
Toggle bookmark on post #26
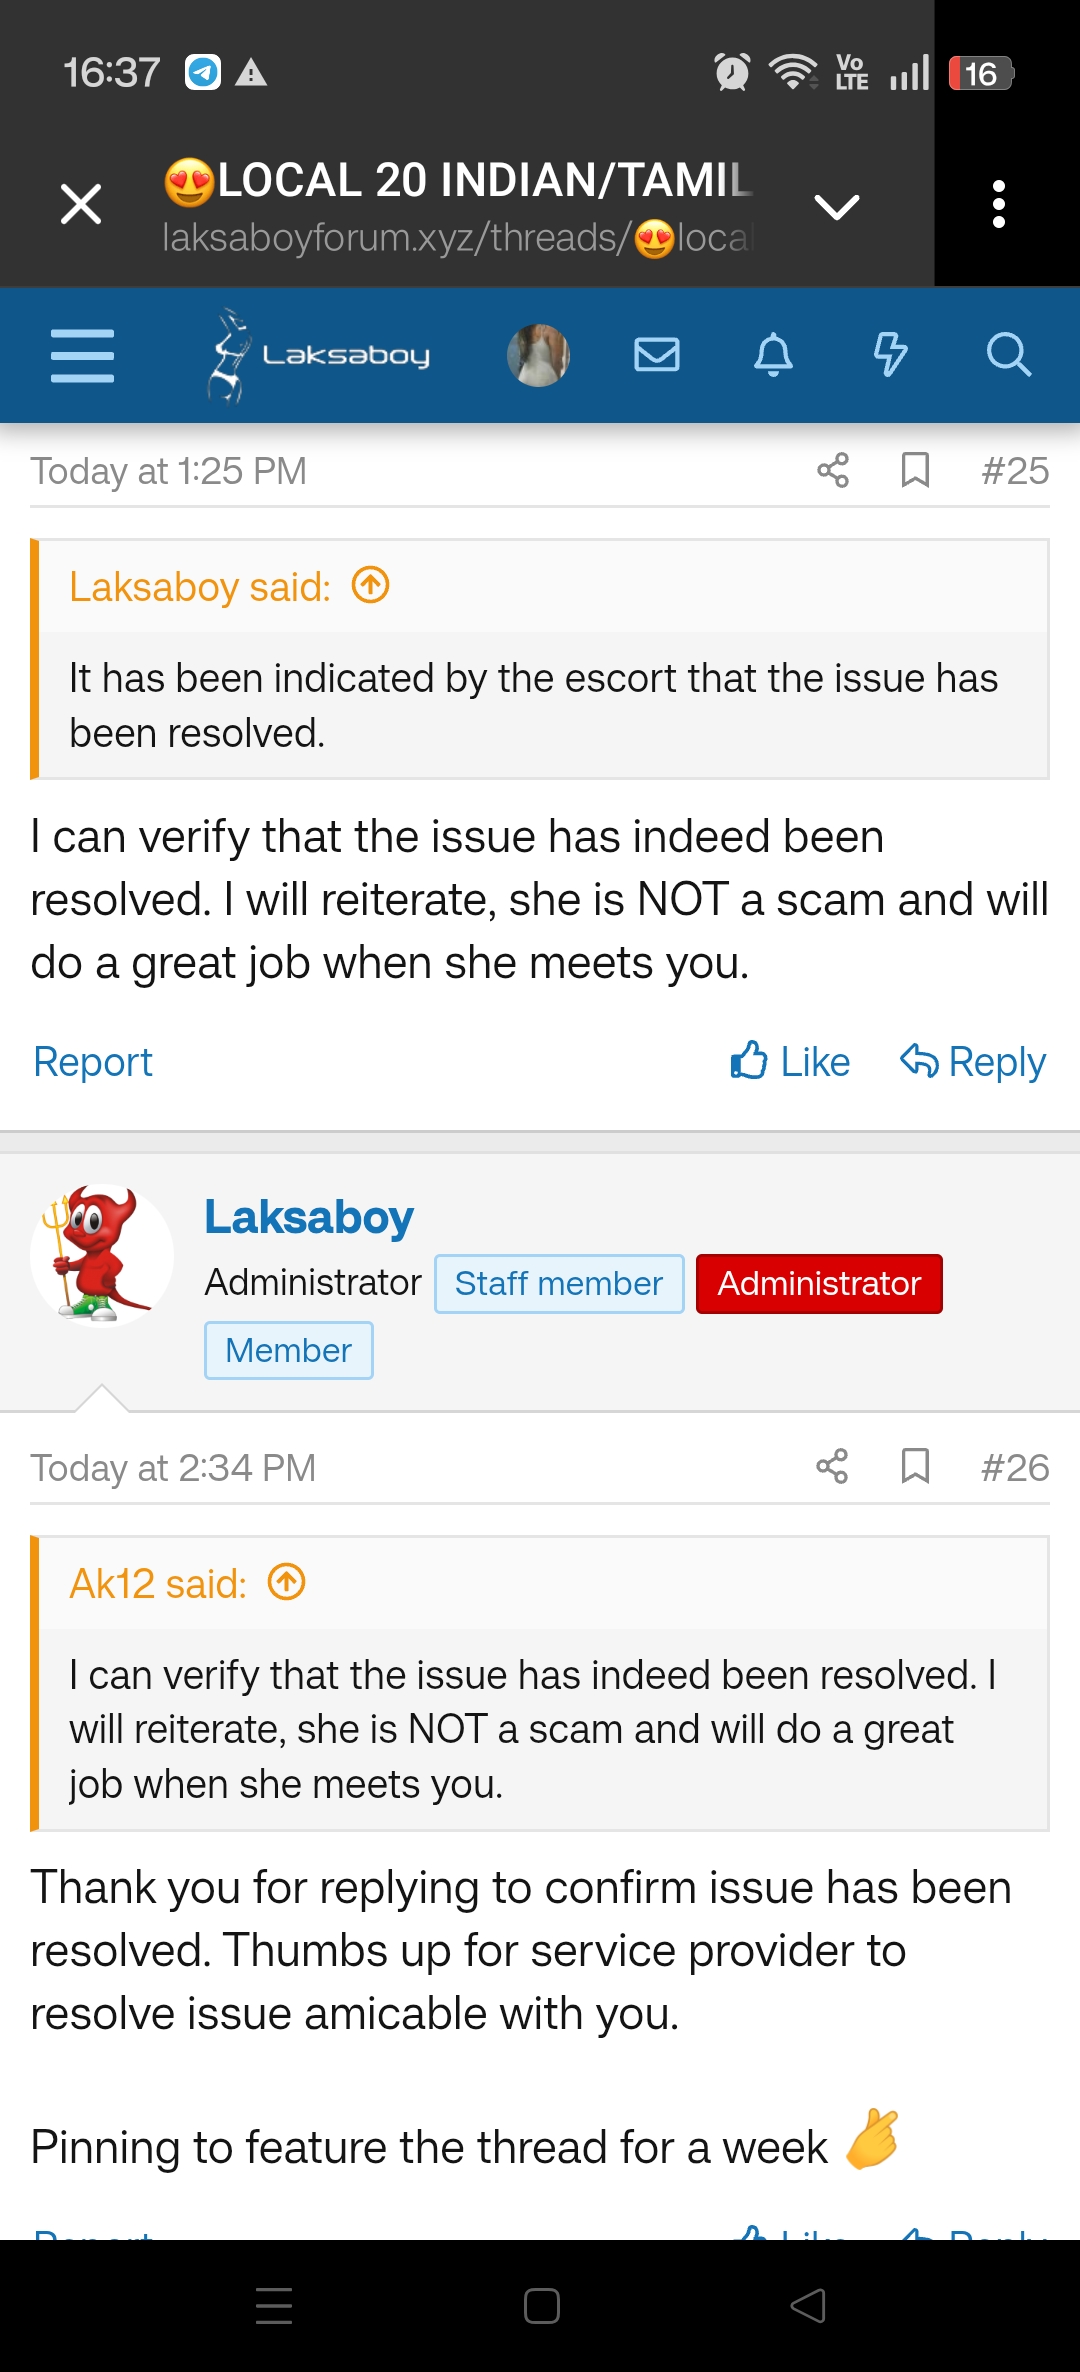[x=915, y=1467]
